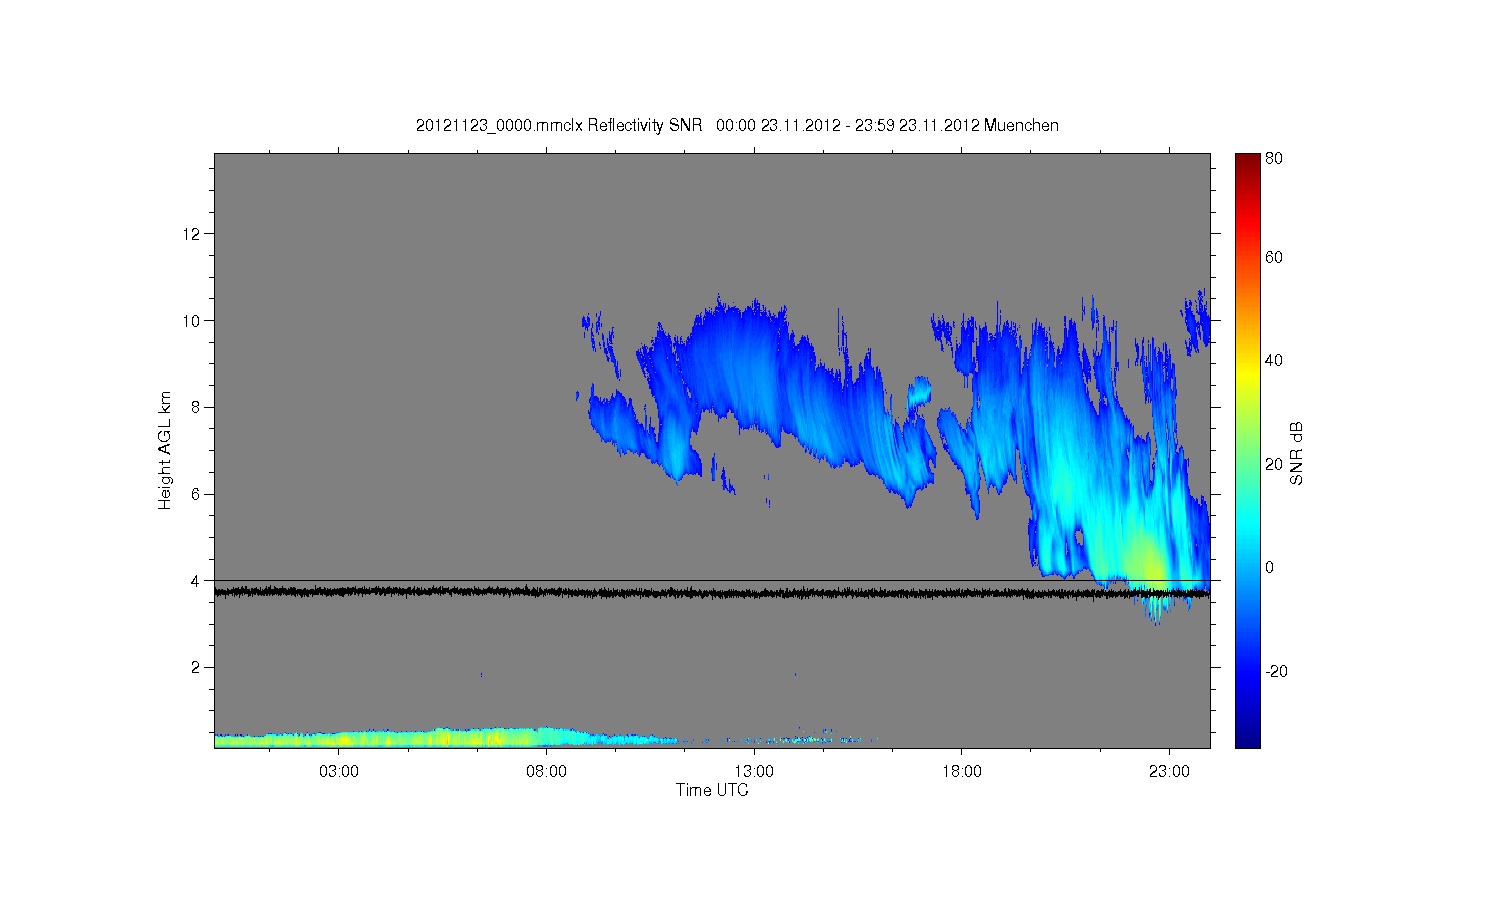
Task: Click the colorbar label '80'
Action: (x=1274, y=158)
